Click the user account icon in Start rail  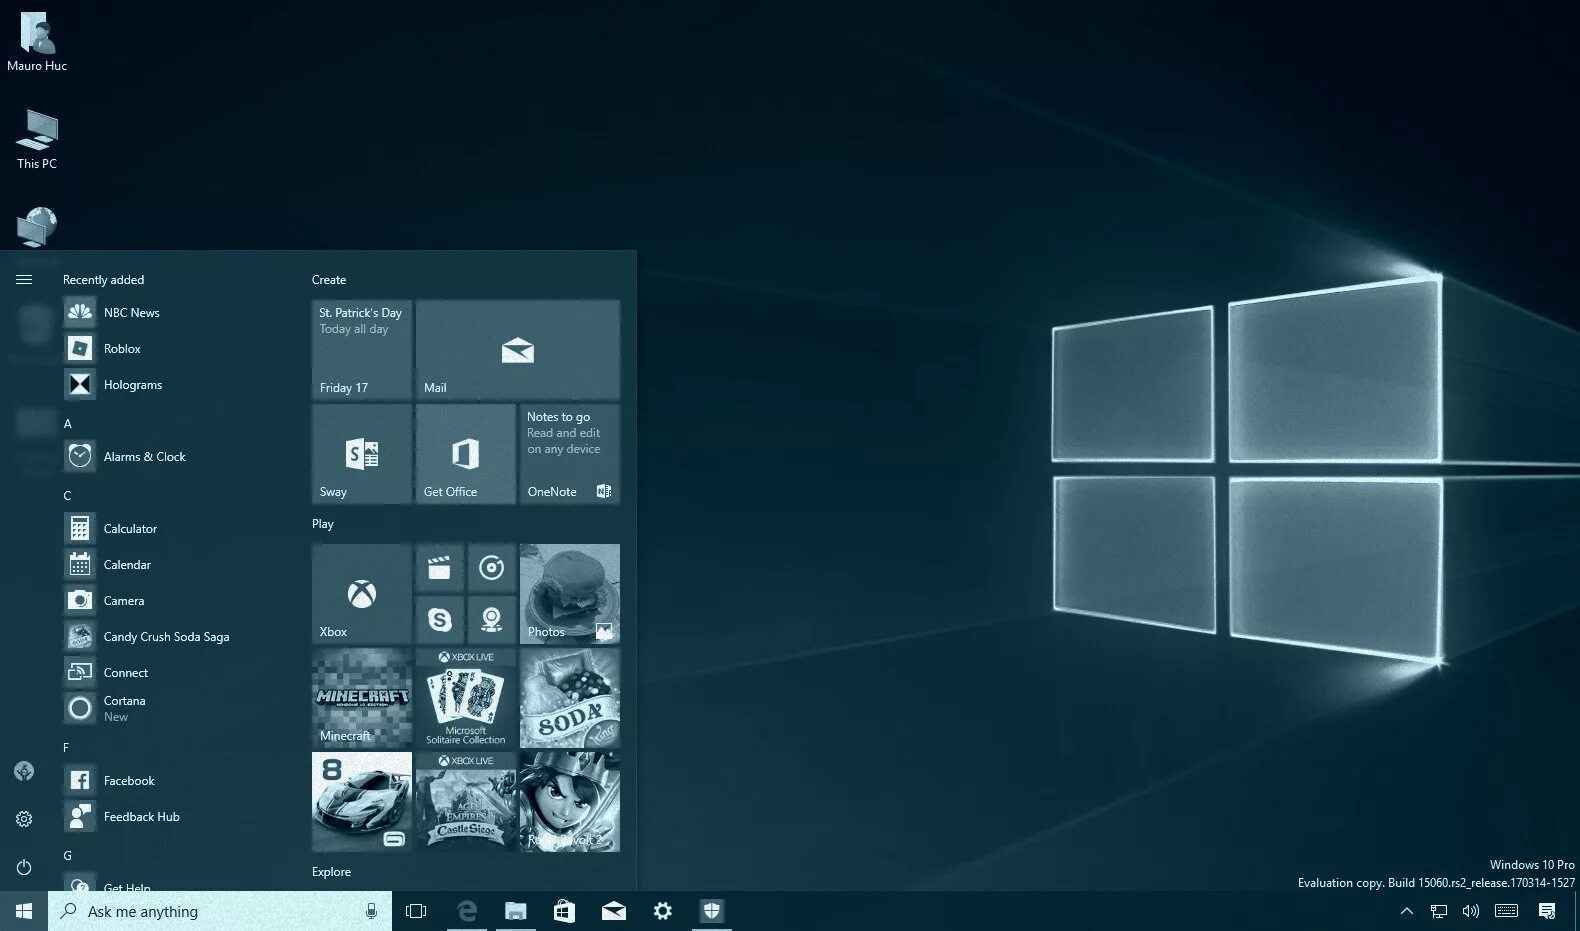click(x=24, y=771)
